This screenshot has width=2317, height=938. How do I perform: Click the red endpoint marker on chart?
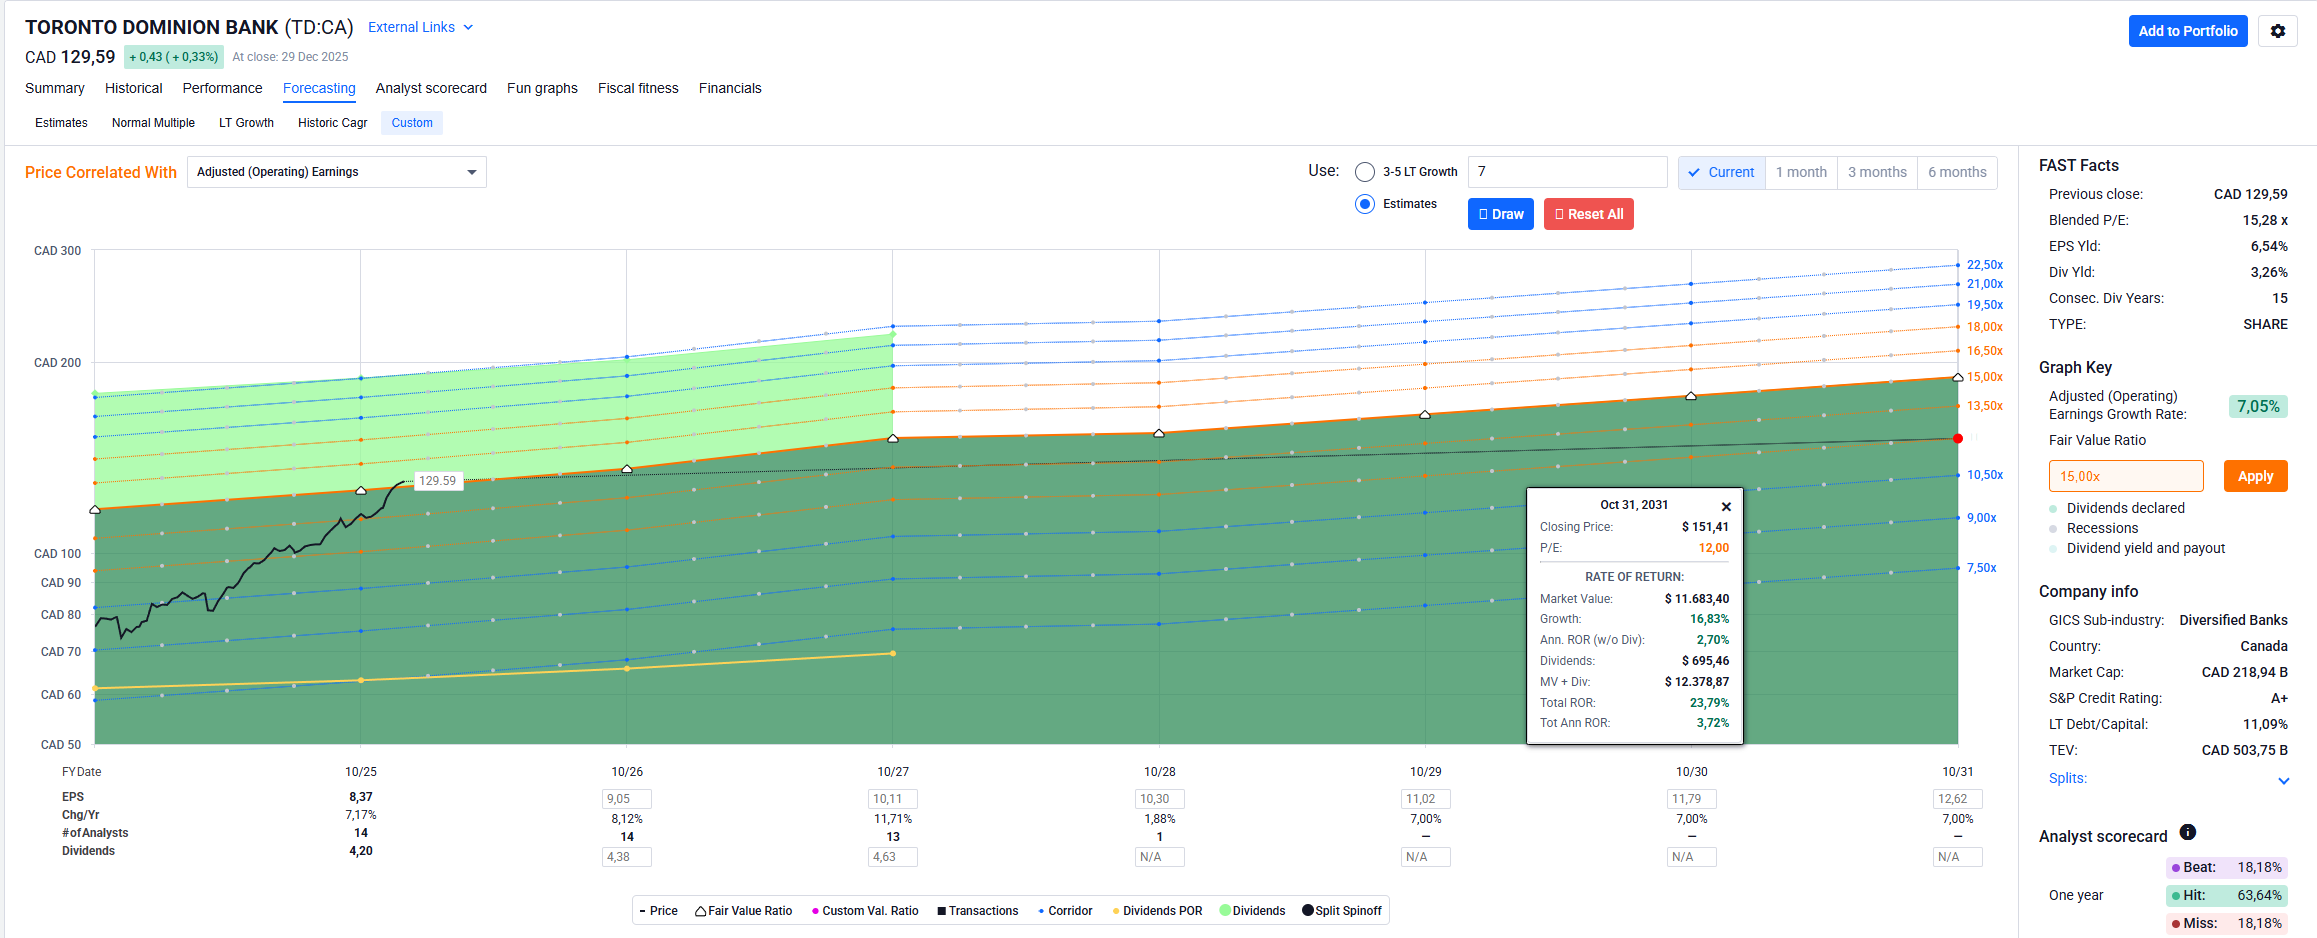1958,439
